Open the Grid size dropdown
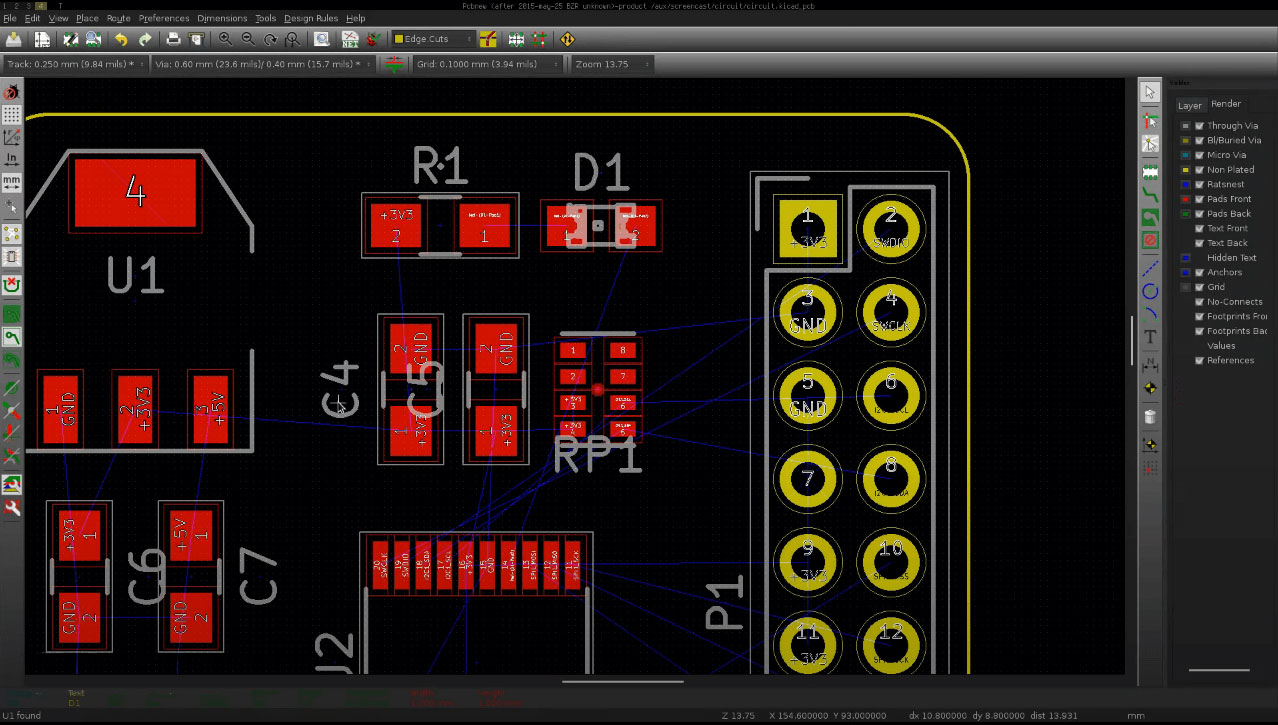Image resolution: width=1278 pixels, height=725 pixels. (488, 64)
